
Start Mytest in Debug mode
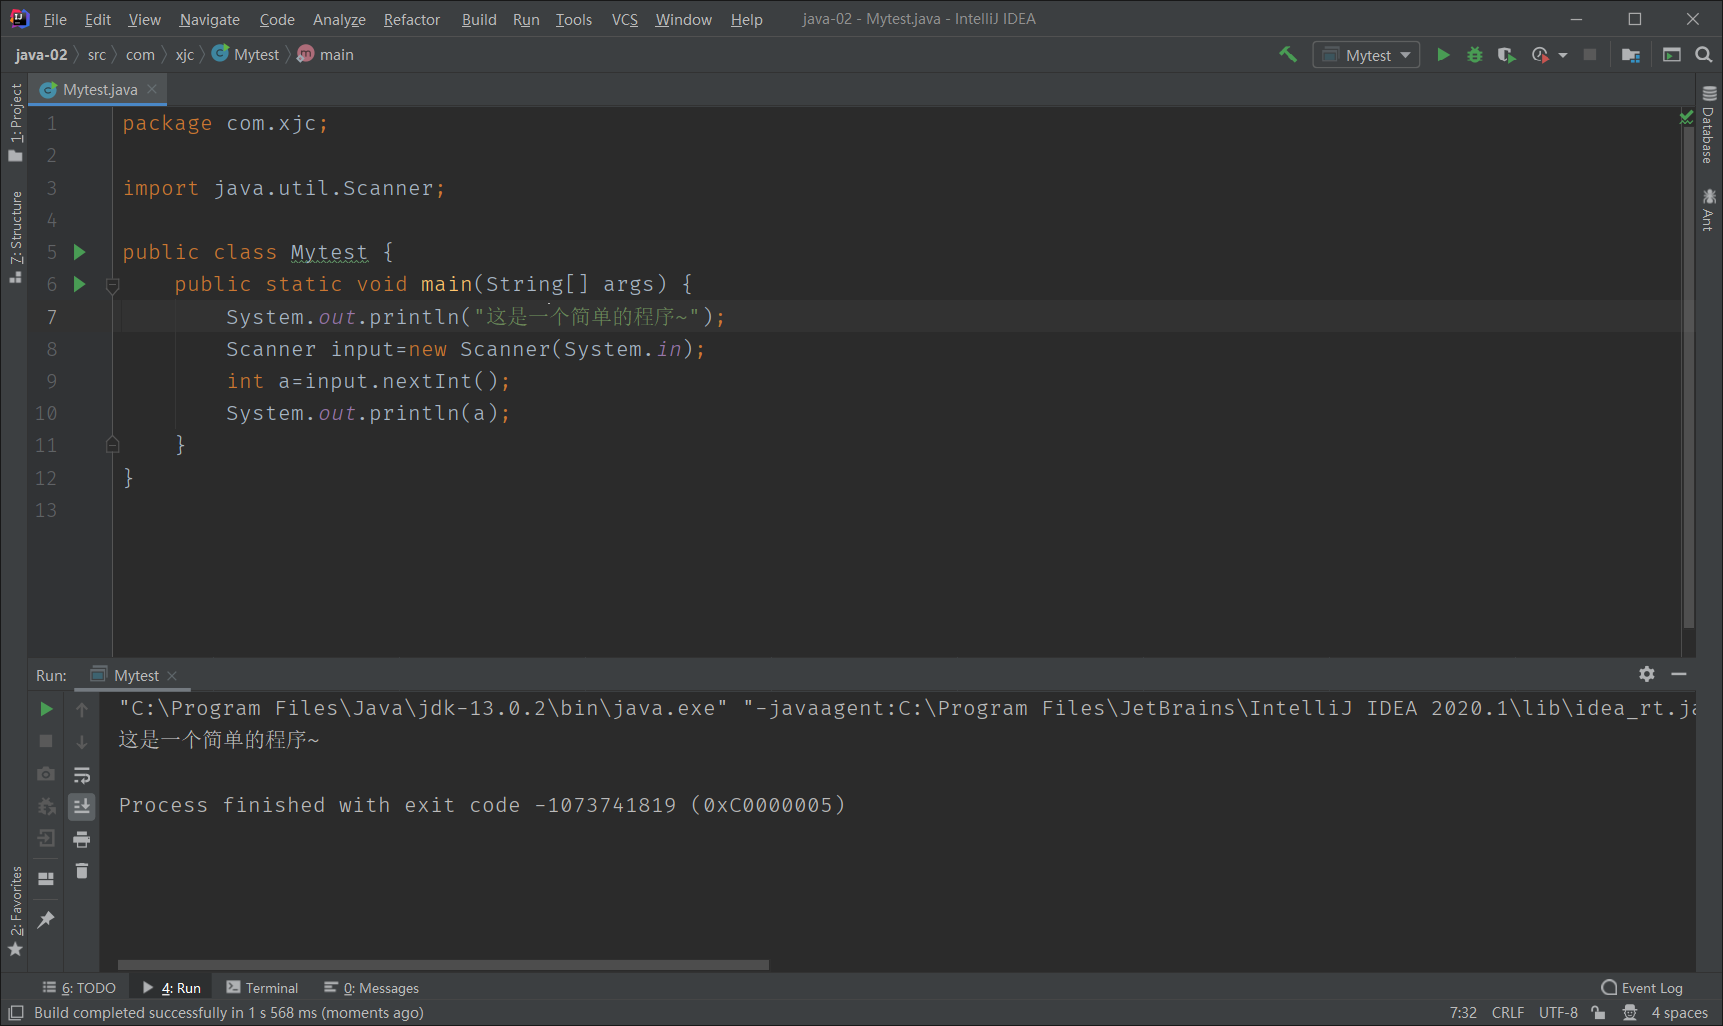pyautogui.click(x=1475, y=55)
